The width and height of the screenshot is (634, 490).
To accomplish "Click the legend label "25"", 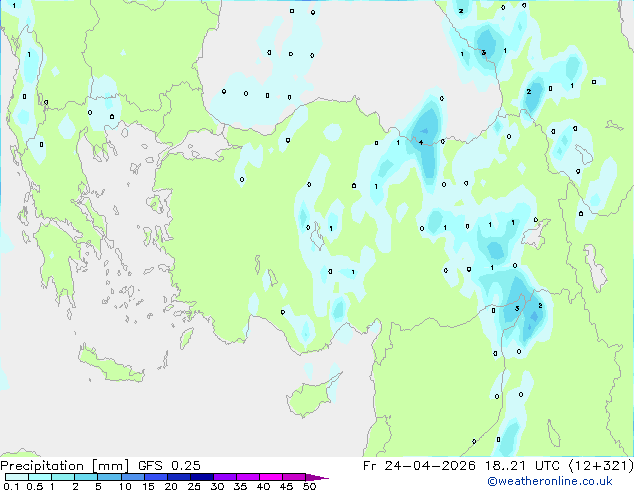I will point(194,486).
